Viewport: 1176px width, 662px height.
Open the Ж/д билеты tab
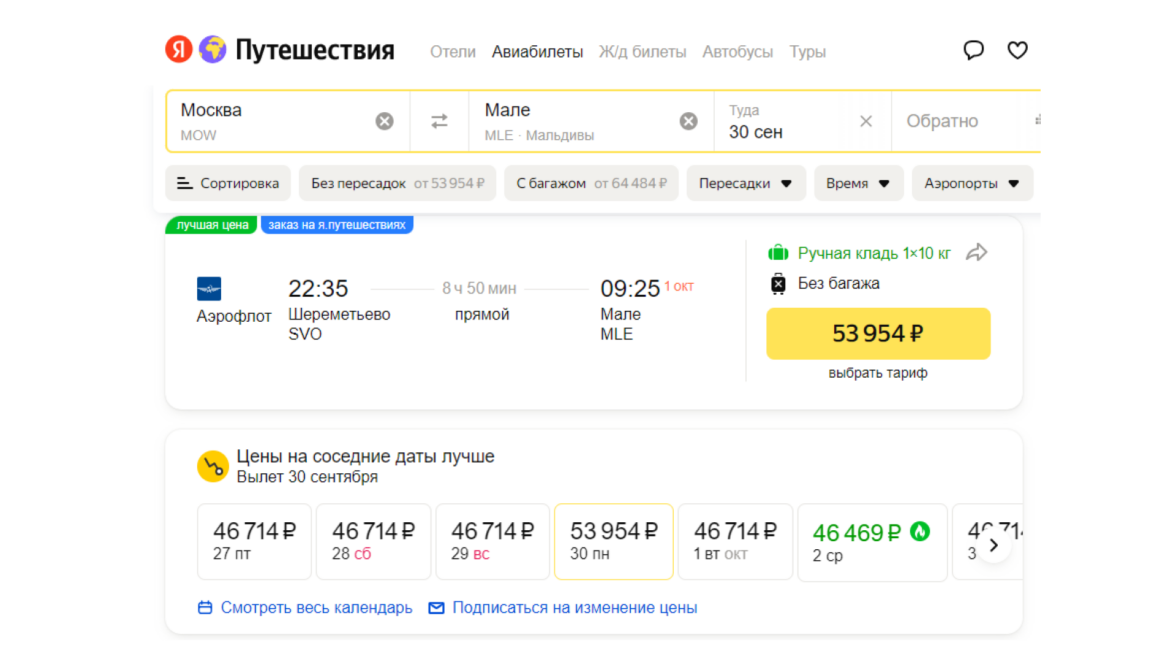(x=642, y=52)
